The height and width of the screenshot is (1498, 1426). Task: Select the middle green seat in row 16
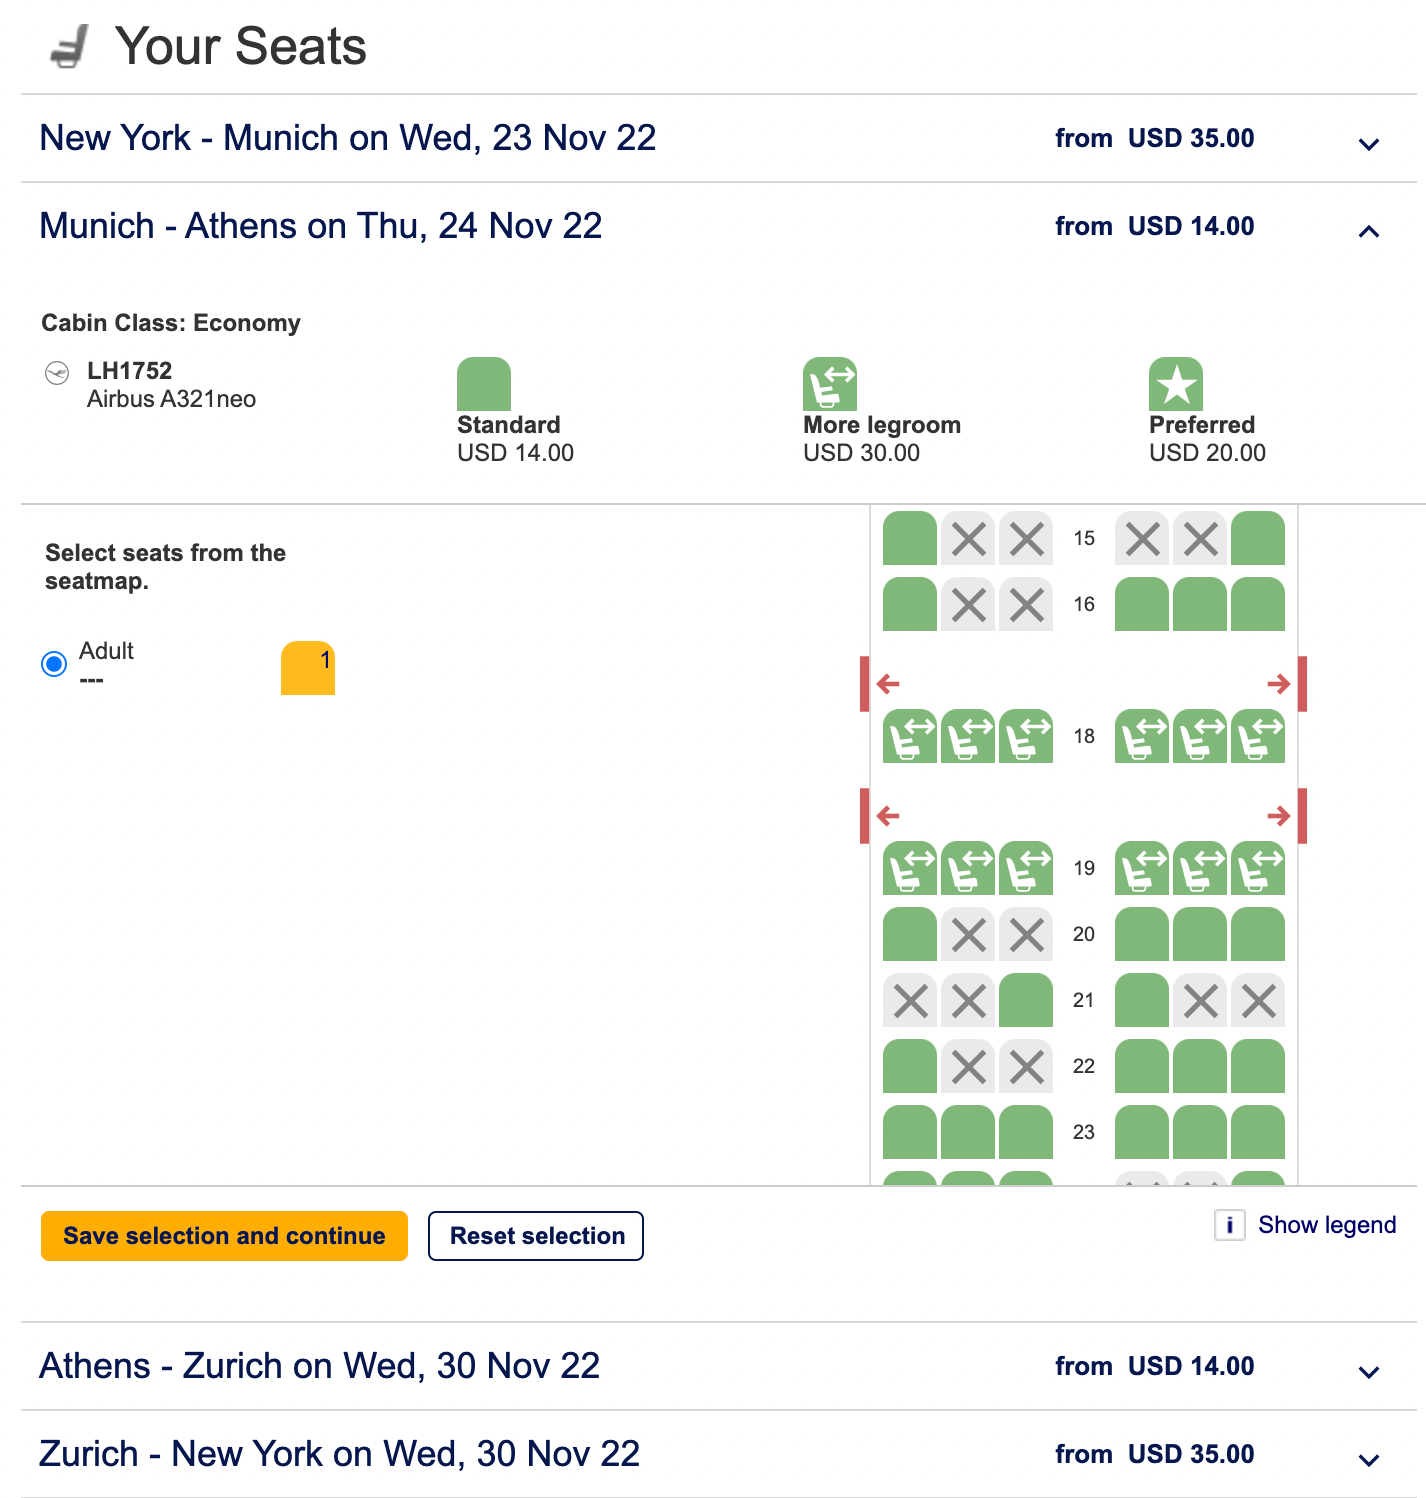[1198, 604]
